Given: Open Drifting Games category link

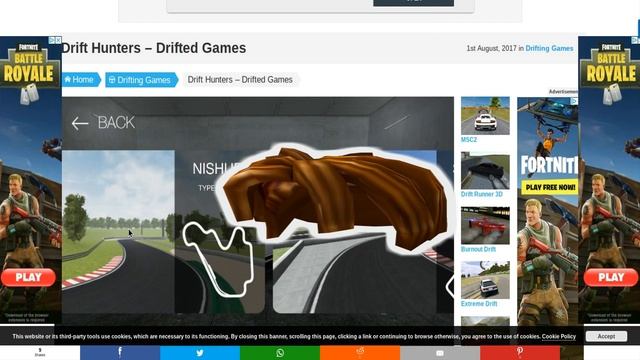Looking at the screenshot, I should coord(549,48).
